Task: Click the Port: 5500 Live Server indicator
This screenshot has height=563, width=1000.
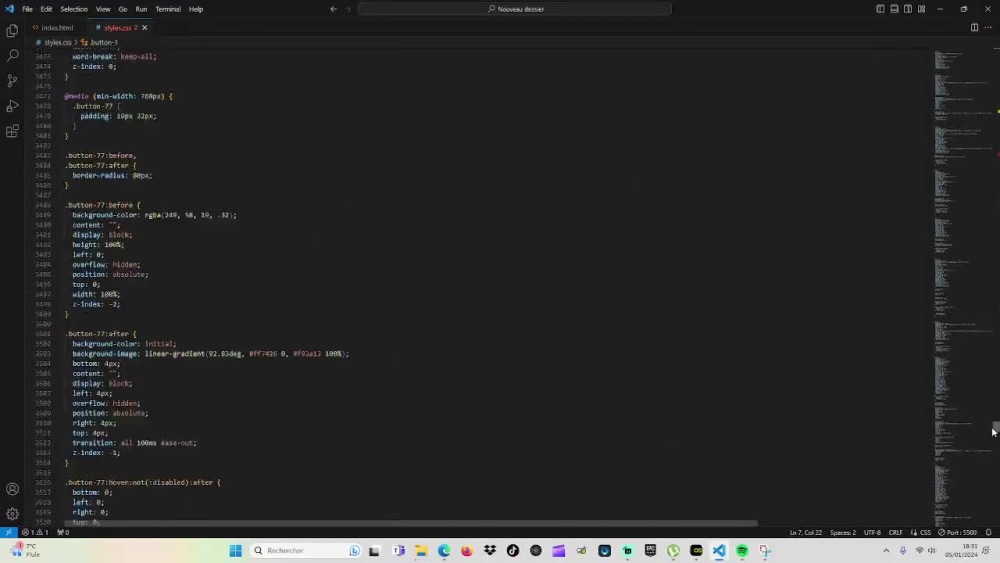Action: tap(957, 532)
